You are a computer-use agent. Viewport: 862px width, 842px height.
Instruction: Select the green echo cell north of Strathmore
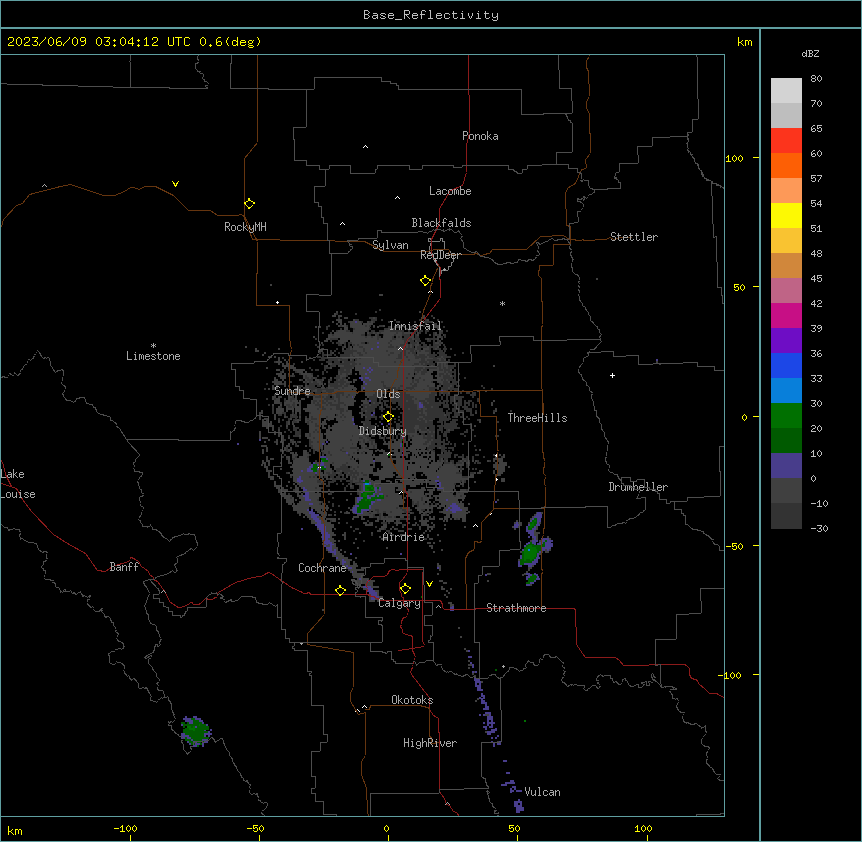531,552
